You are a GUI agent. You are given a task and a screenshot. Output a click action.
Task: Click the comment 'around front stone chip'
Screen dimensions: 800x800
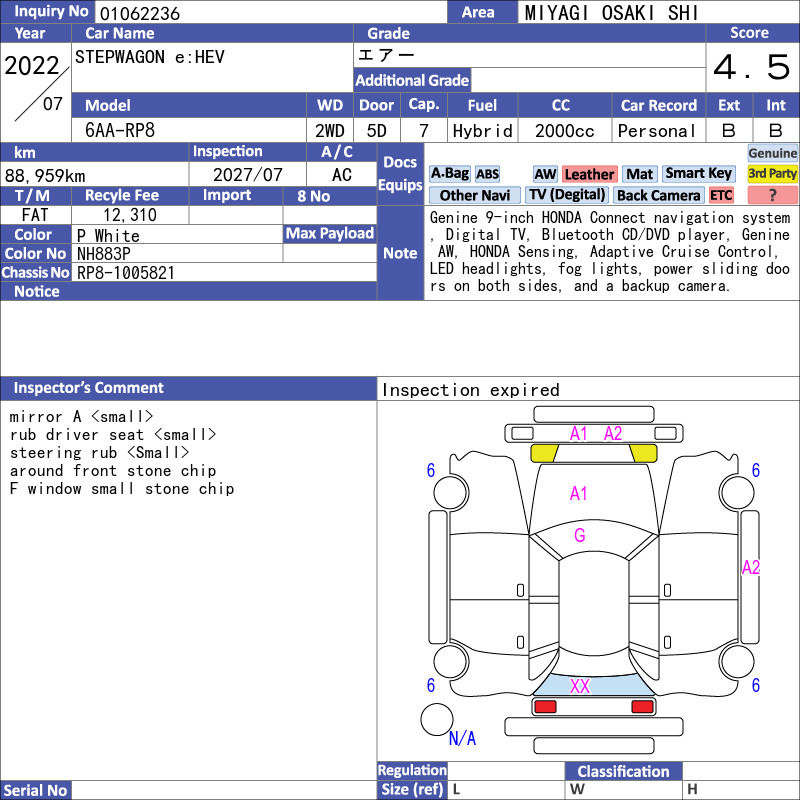[x=113, y=470]
